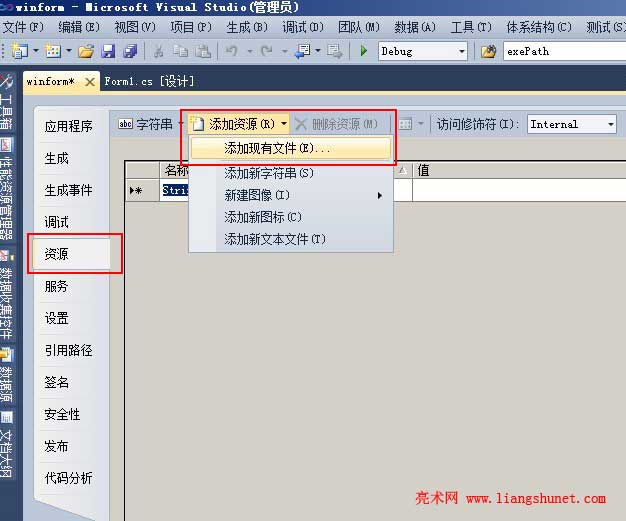Open the Data (数据) menu
The width and height of the screenshot is (626, 521).
pyautogui.click(x=415, y=27)
